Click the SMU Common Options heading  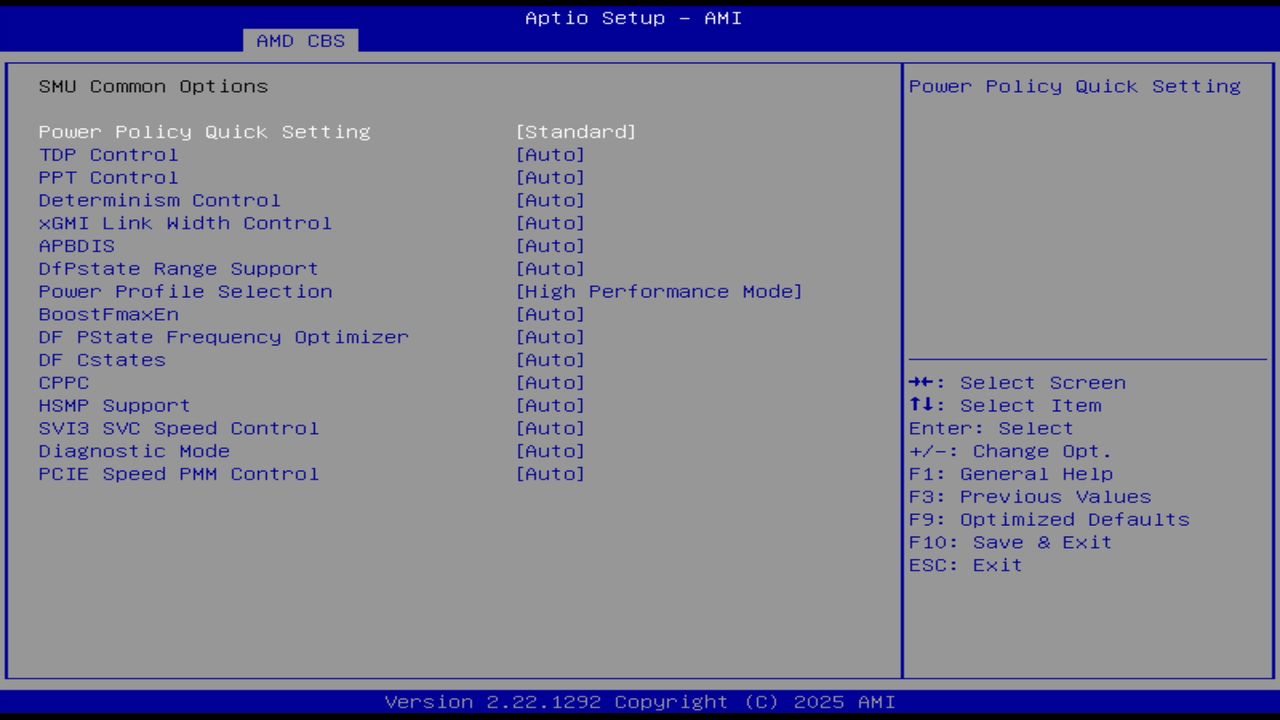pos(153,87)
